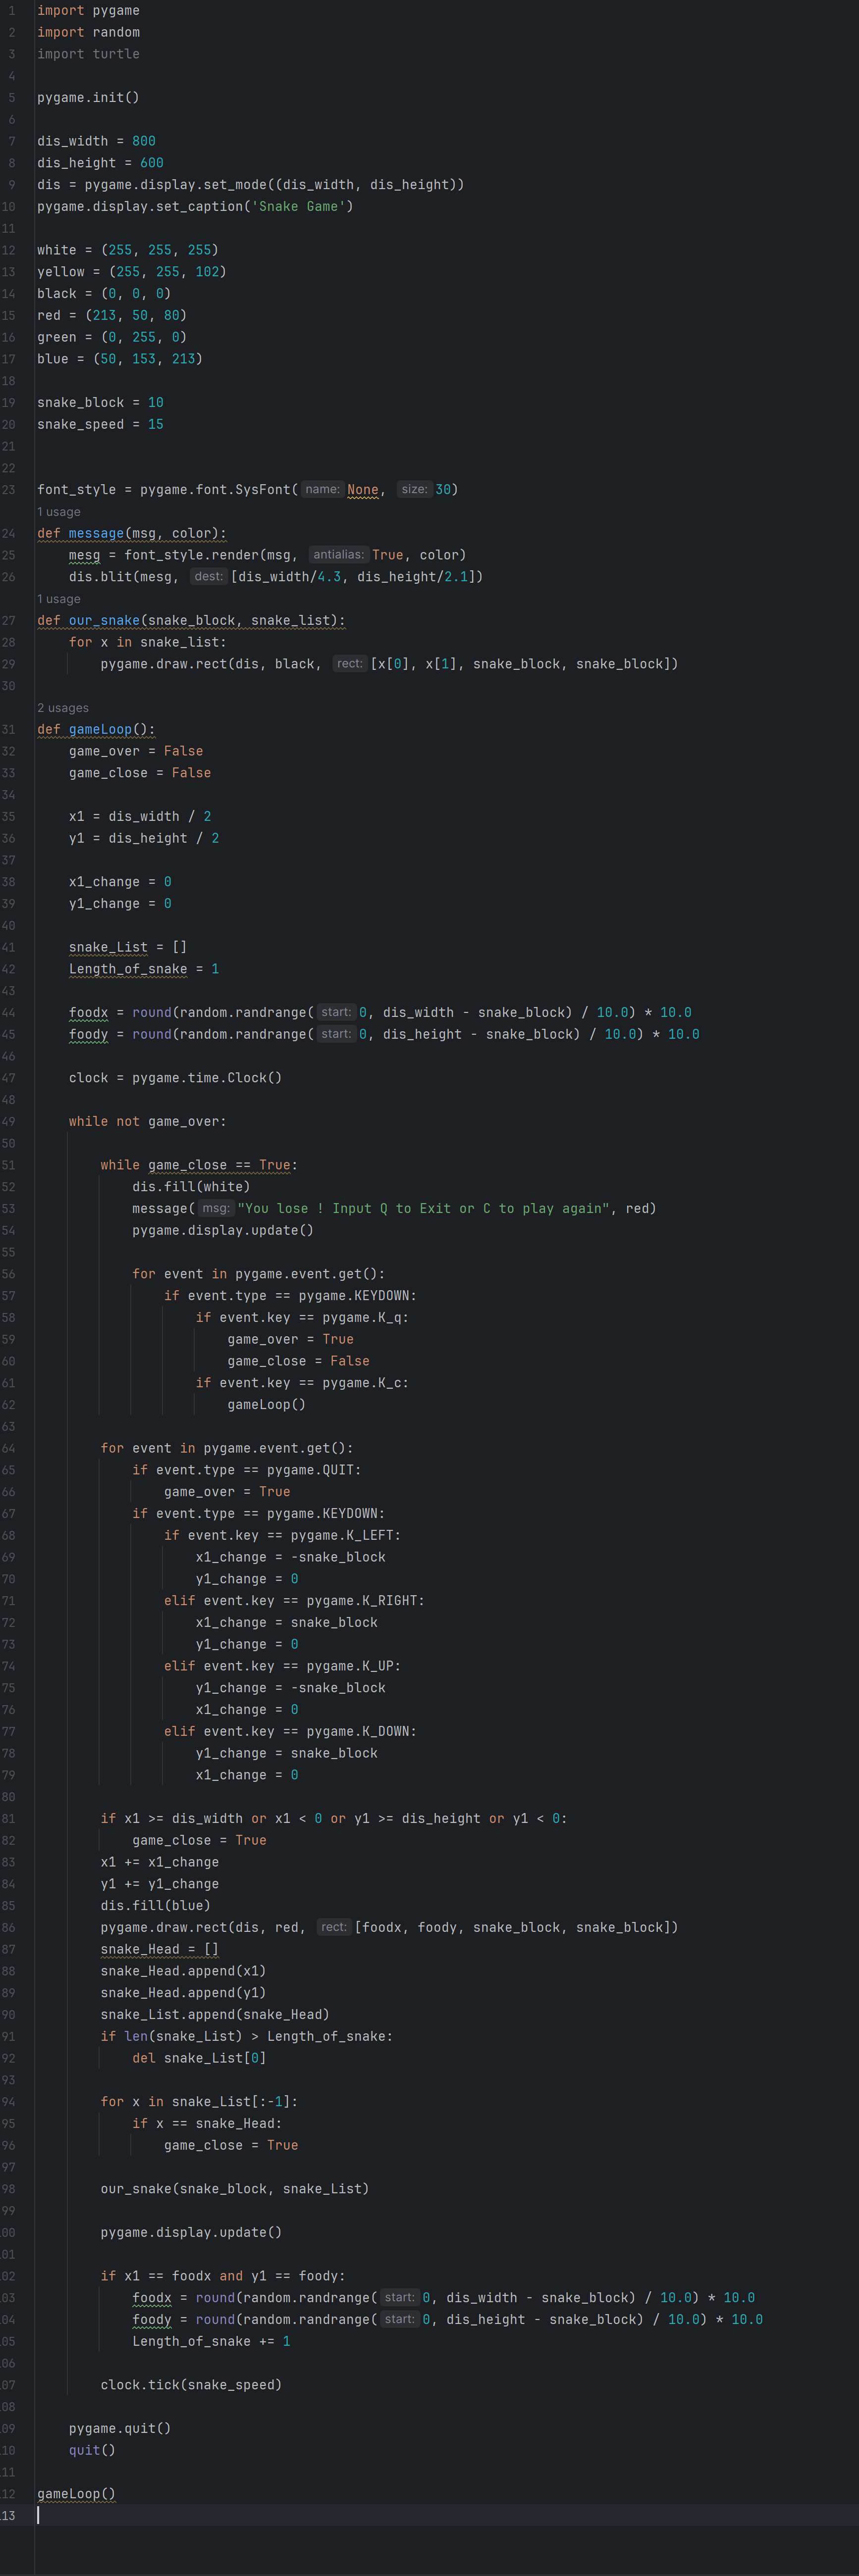Click the 'black = (0, 0, 0)' line
Image resolution: width=859 pixels, height=2576 pixels.
104,294
